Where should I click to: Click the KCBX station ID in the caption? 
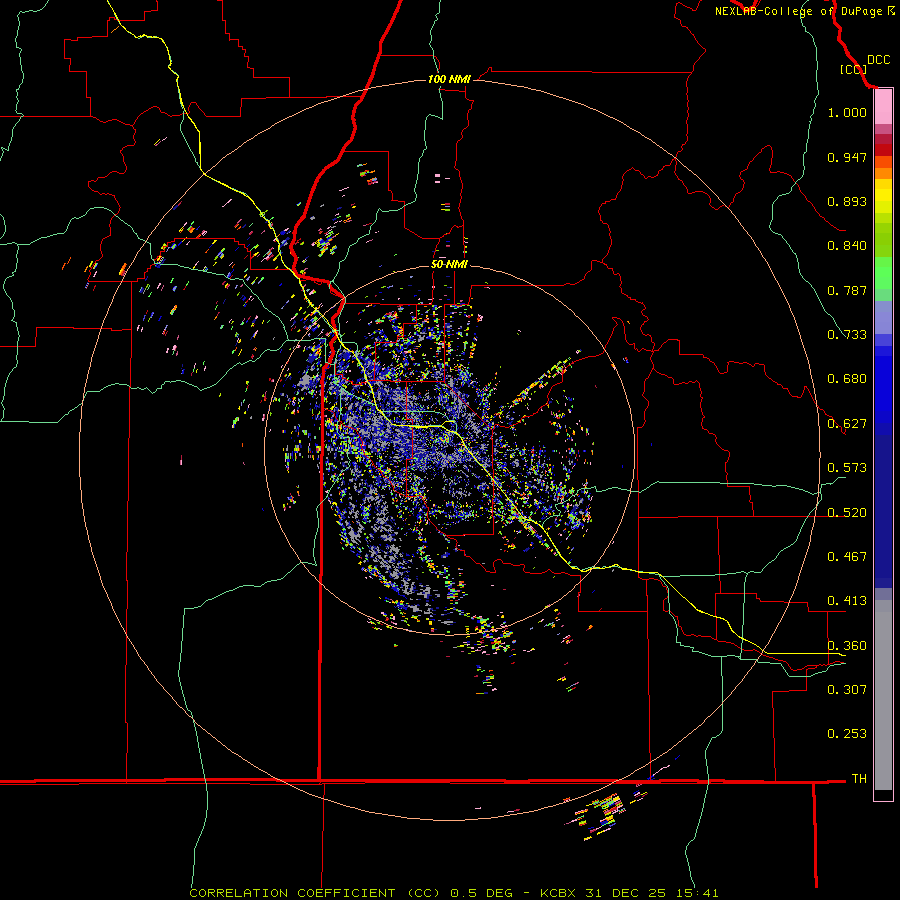(557, 893)
